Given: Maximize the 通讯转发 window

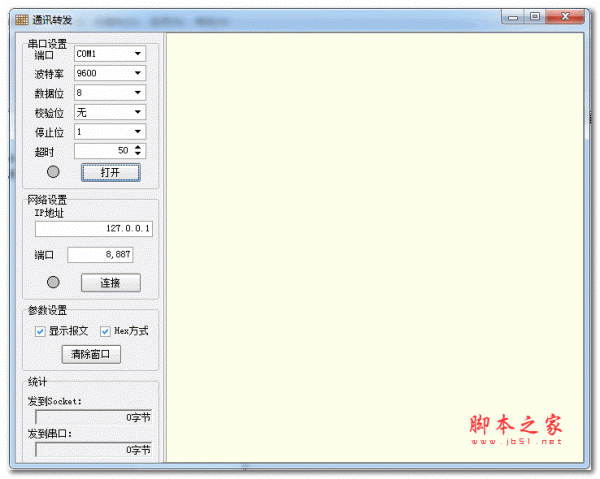Looking at the screenshot, I should 535,16.
